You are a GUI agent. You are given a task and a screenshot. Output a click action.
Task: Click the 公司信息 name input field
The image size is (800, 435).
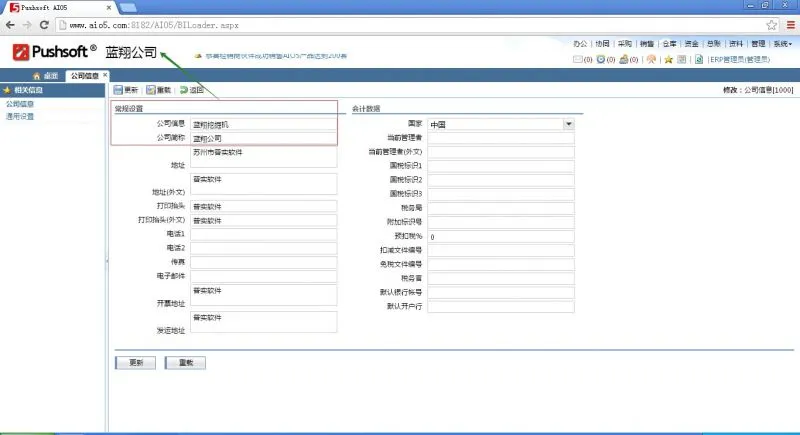coord(263,124)
